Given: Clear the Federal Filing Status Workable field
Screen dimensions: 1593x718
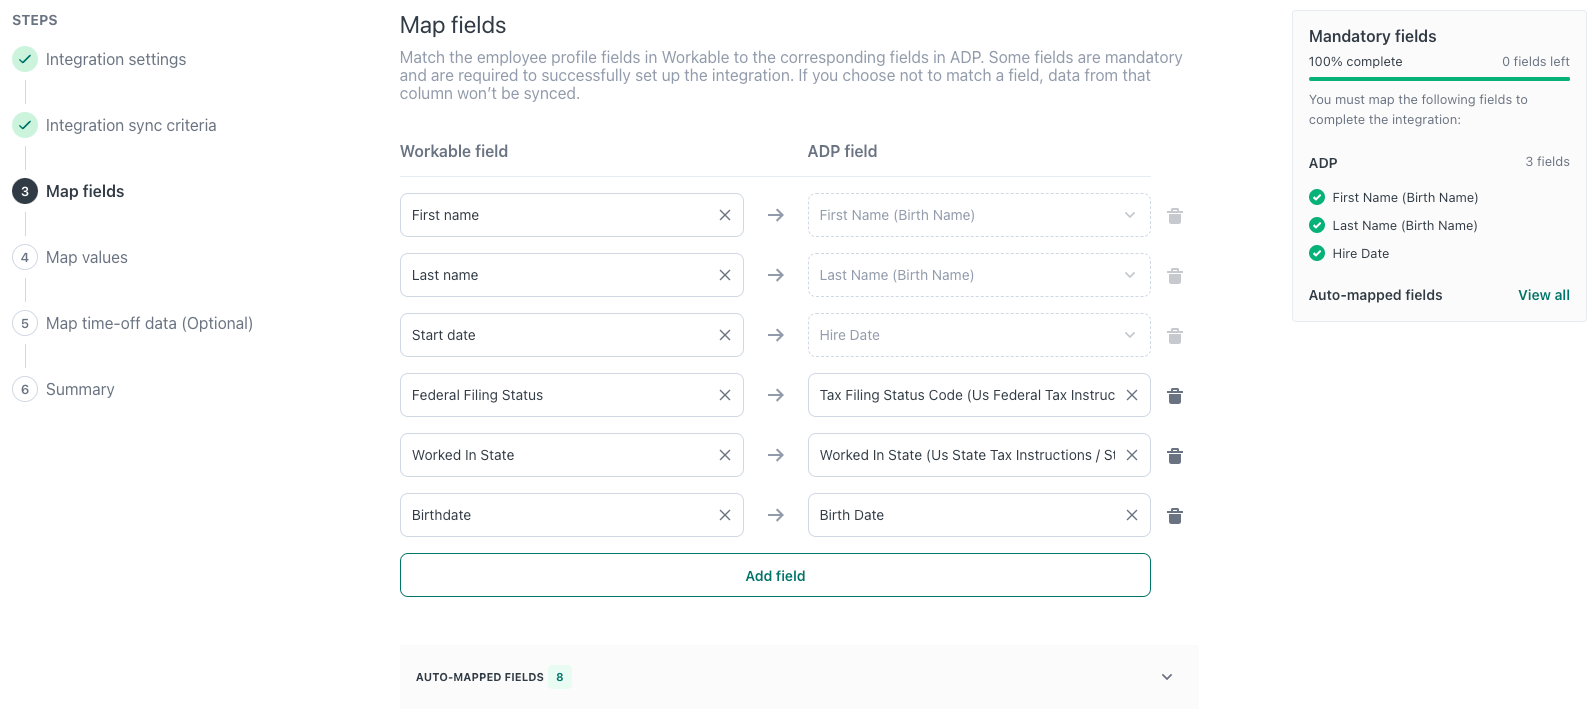Looking at the screenshot, I should [x=725, y=395].
